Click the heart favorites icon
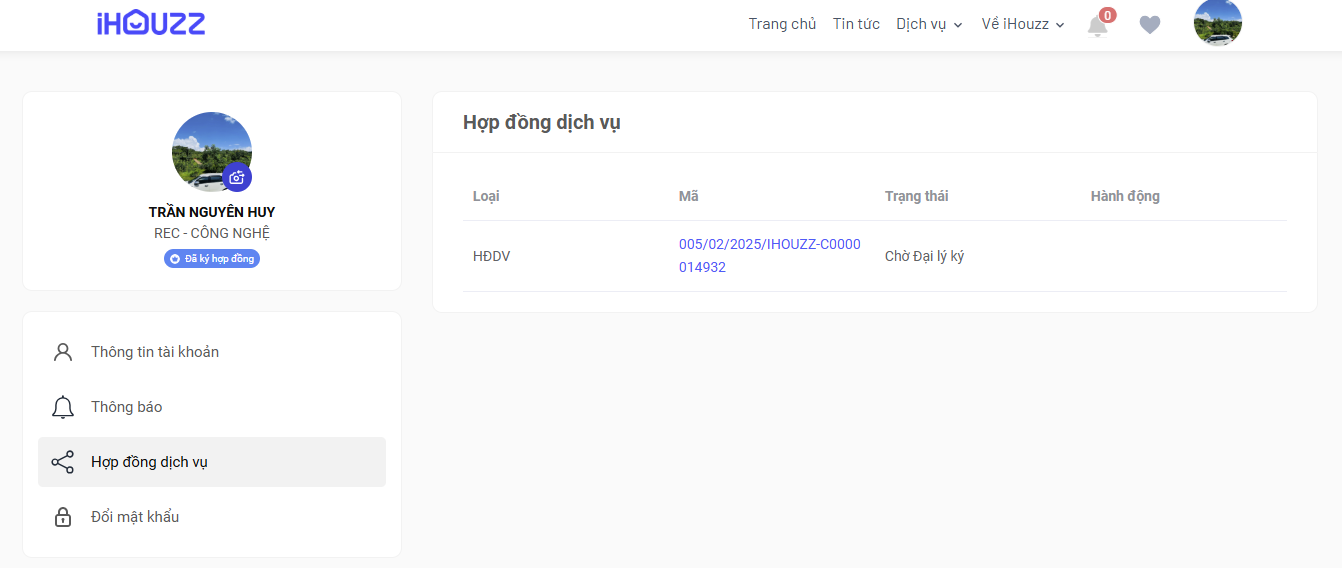This screenshot has width=1342, height=568. coord(1150,25)
